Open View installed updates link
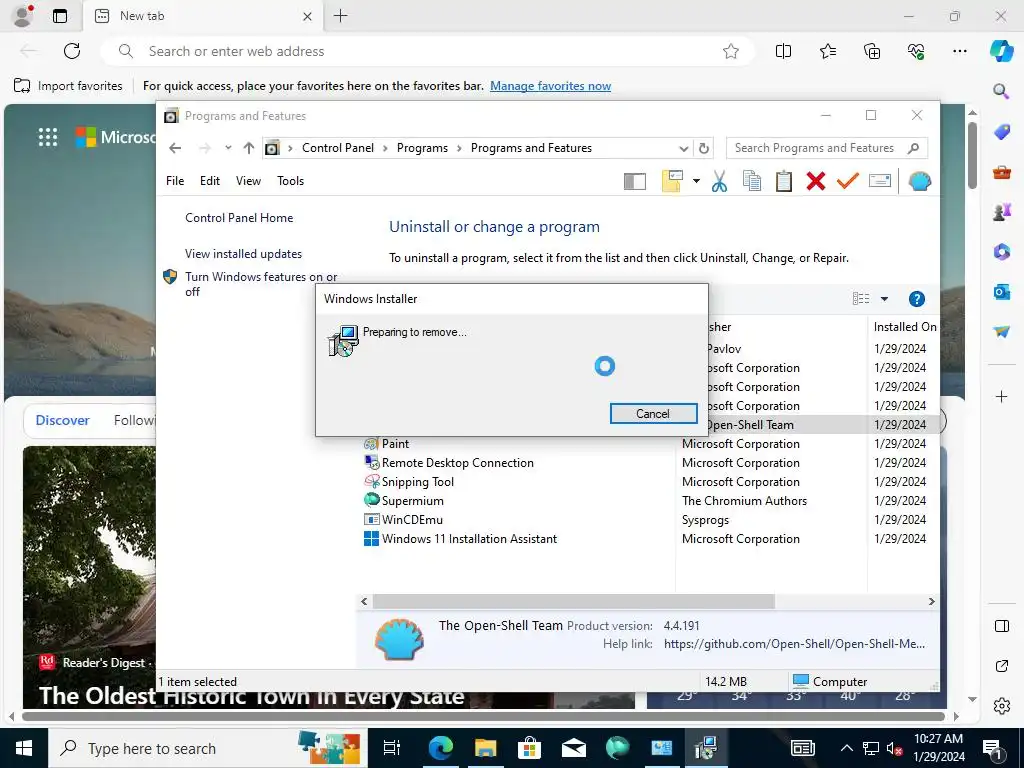The height and width of the screenshot is (768, 1024). (244, 253)
